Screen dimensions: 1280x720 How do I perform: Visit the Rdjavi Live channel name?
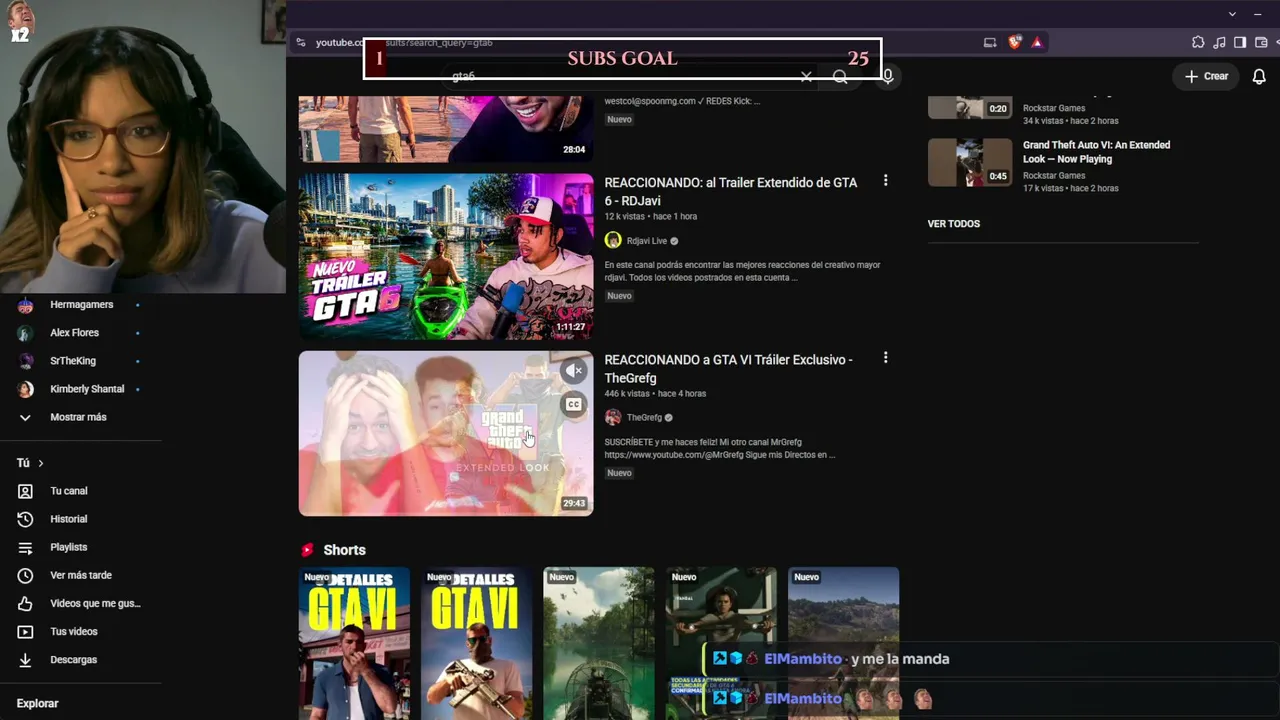tap(647, 241)
